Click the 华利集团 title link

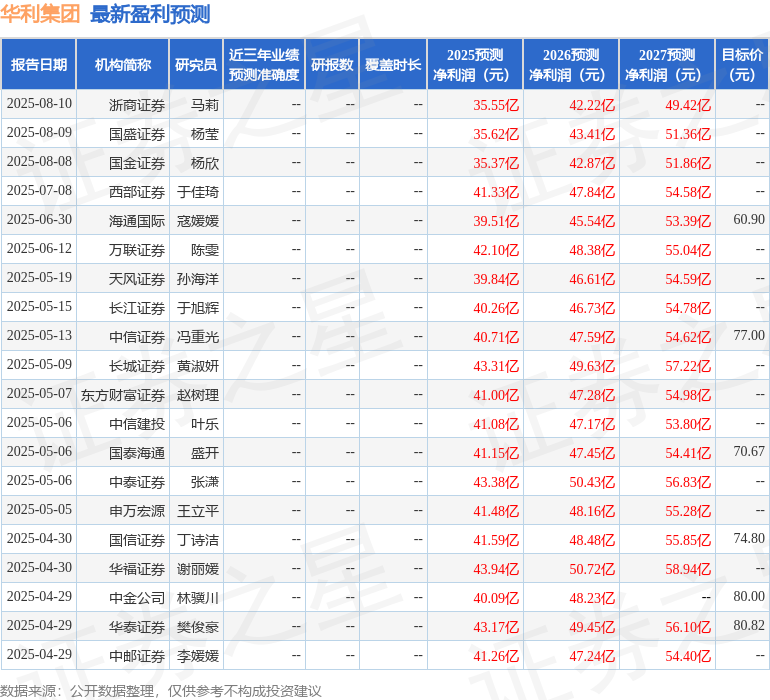click(41, 14)
